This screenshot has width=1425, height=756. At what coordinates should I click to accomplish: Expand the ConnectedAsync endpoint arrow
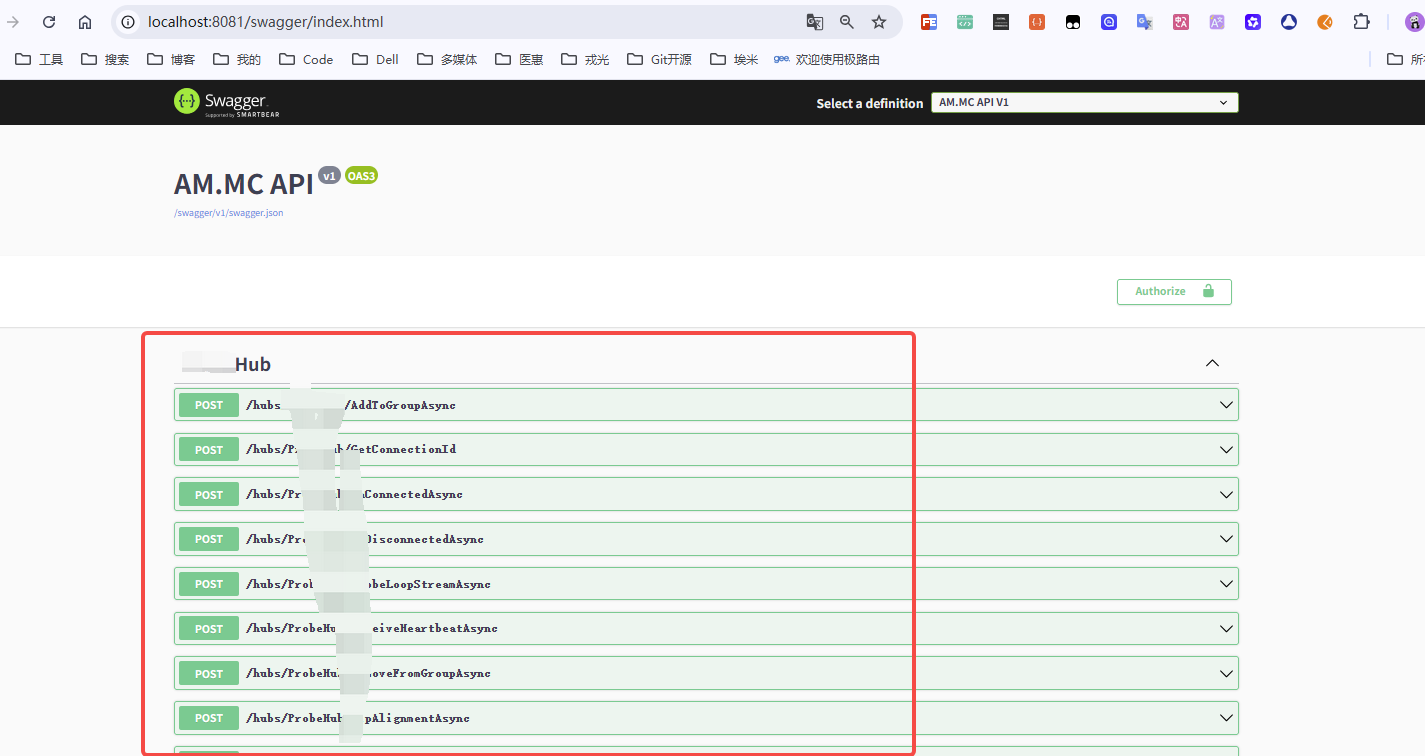click(1226, 494)
